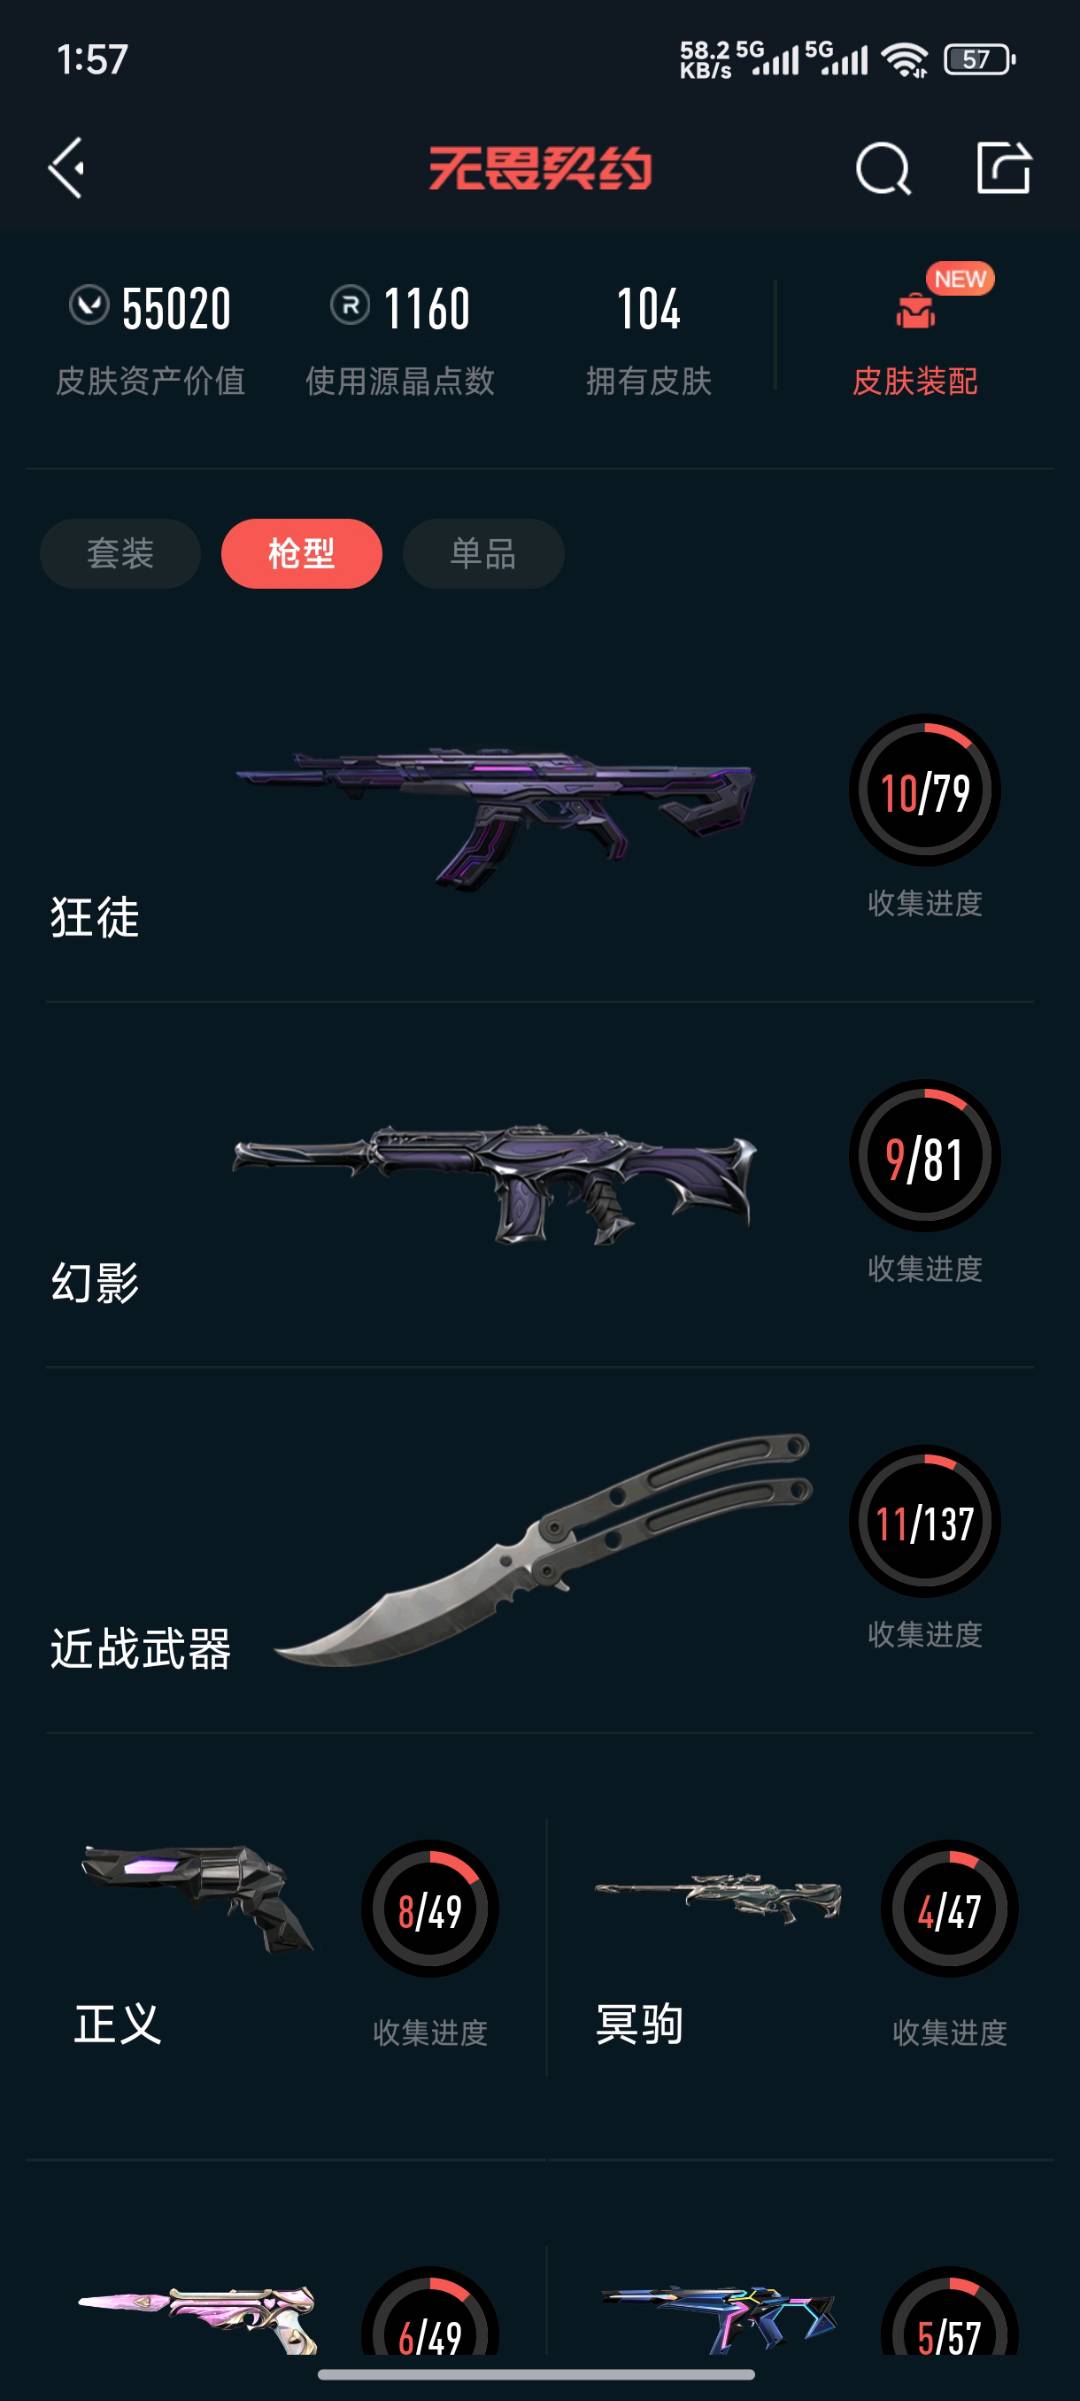Open 皮肤装配 briefcase icon

(915, 310)
